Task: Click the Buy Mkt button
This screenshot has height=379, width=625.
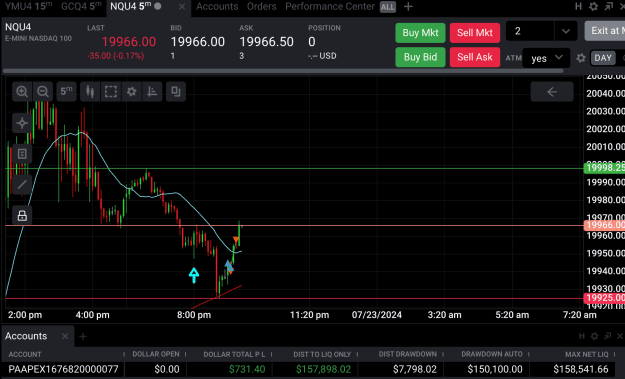Action: click(420, 33)
